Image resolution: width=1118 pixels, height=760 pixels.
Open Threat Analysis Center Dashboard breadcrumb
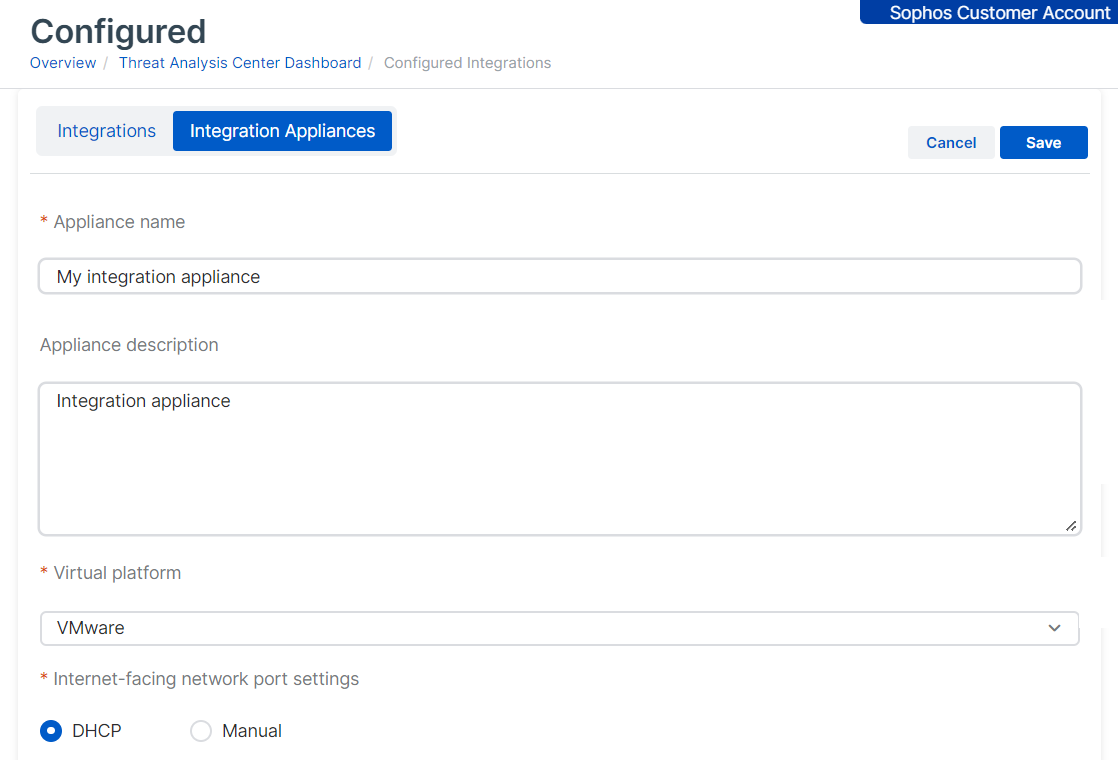pyautogui.click(x=239, y=63)
